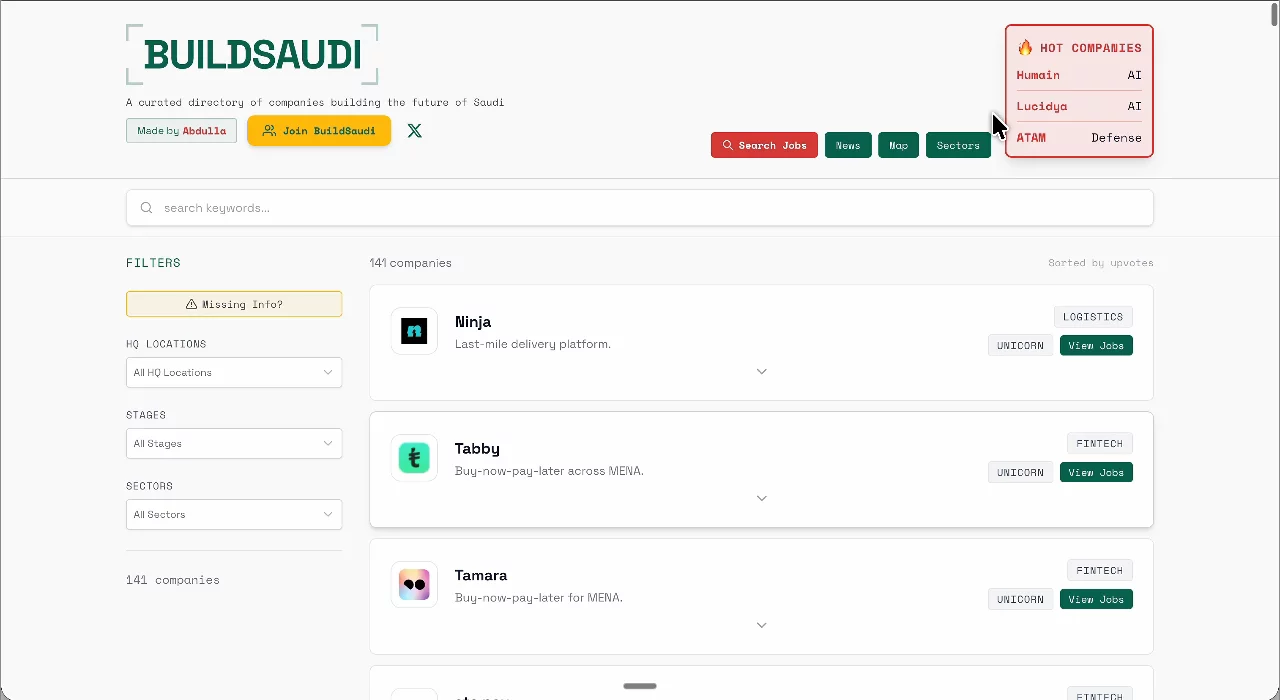View jobs for Tamara

1096,599
